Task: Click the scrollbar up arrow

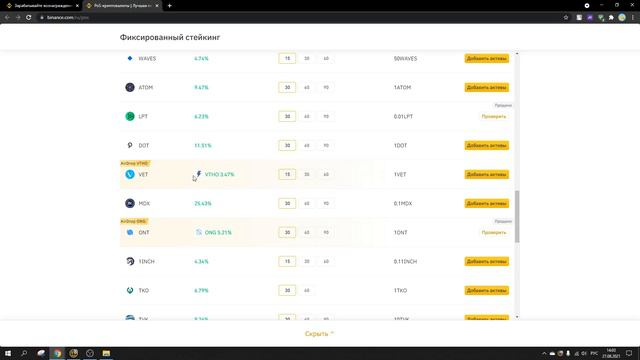Action: pos(517,54)
